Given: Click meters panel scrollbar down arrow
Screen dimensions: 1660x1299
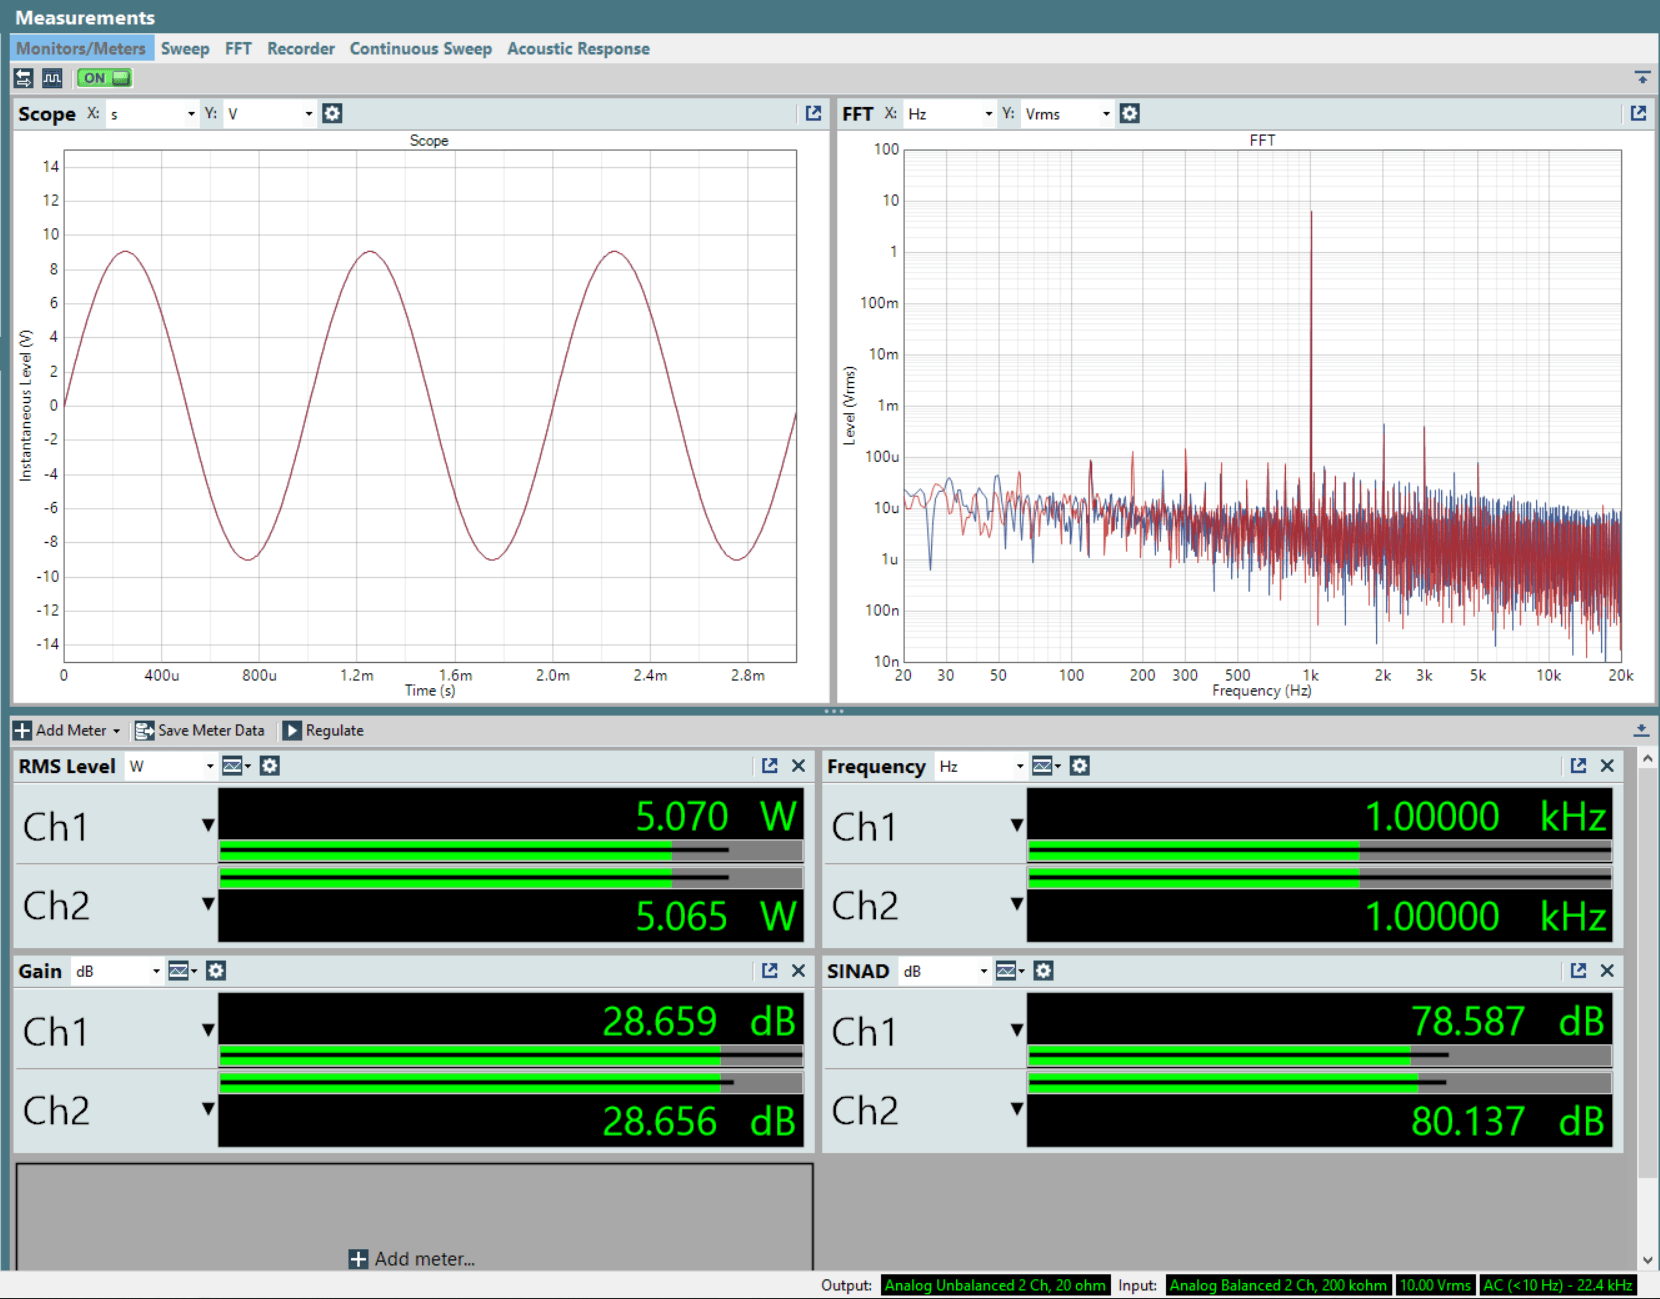Looking at the screenshot, I should tap(1647, 1261).
